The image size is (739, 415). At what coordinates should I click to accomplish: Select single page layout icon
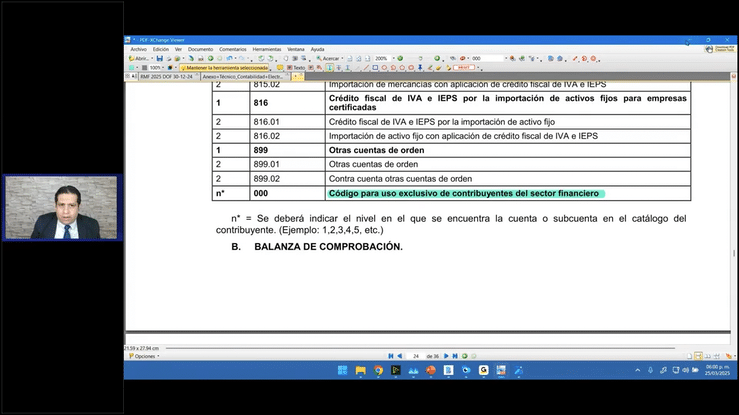pos(690,356)
